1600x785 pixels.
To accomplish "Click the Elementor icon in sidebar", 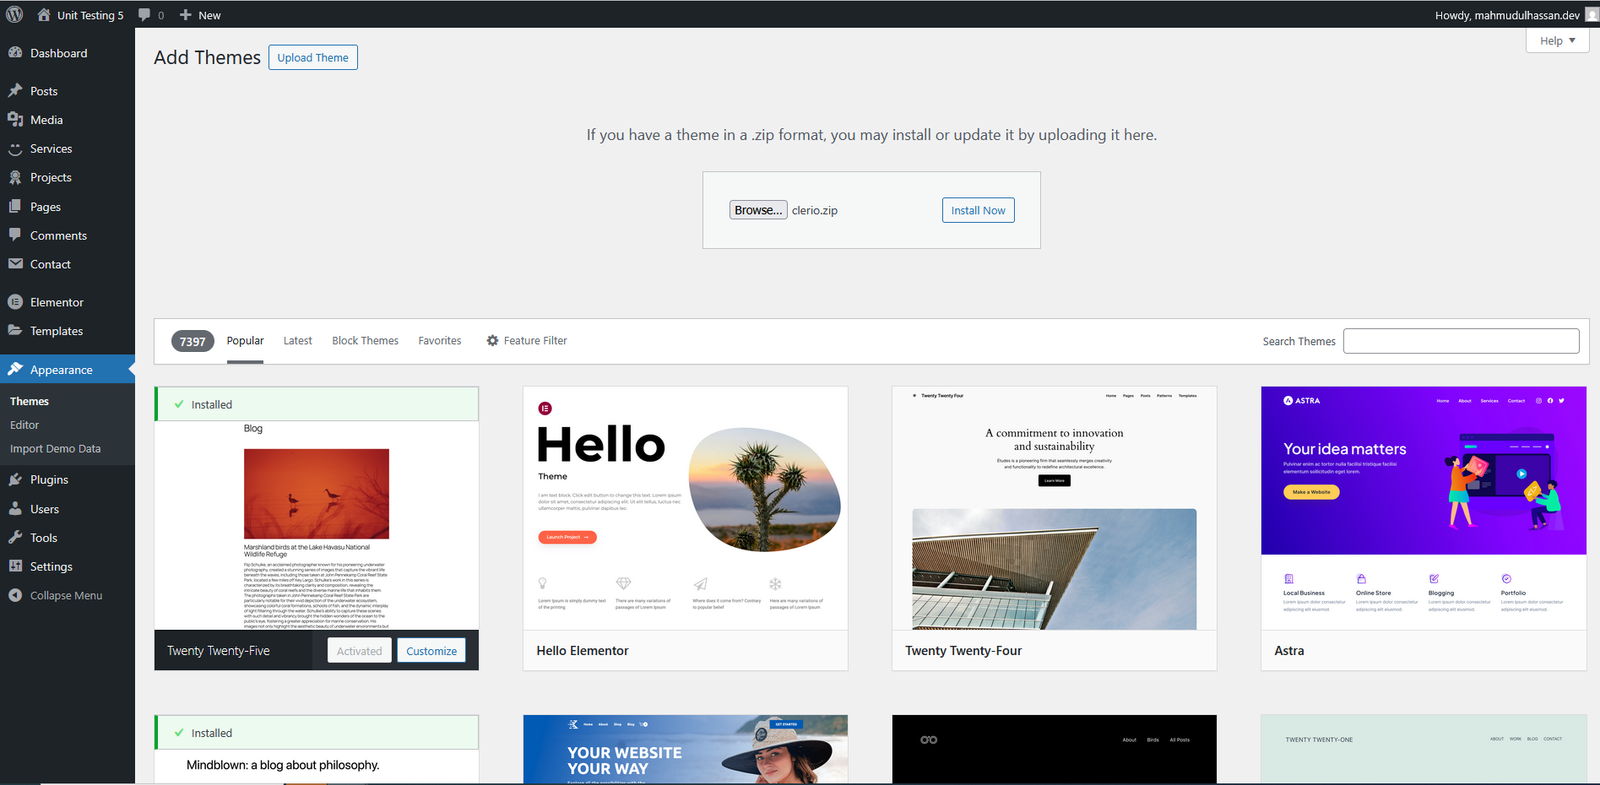I will tap(15, 302).
